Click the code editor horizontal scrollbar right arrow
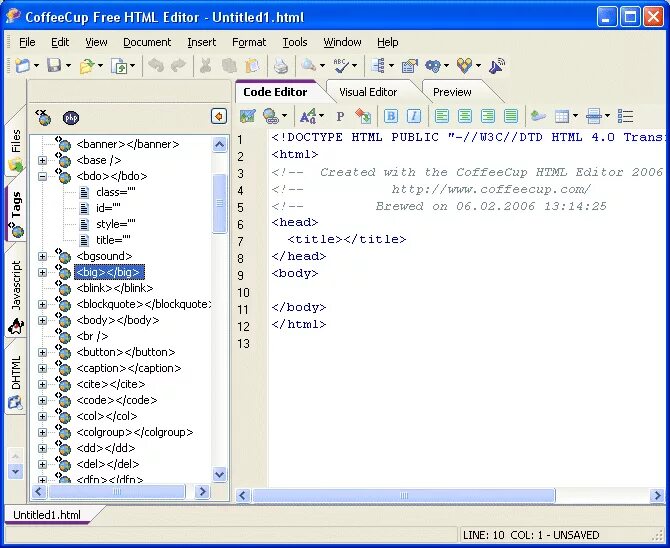Screen dimensions: 670x548 coord(657,495)
